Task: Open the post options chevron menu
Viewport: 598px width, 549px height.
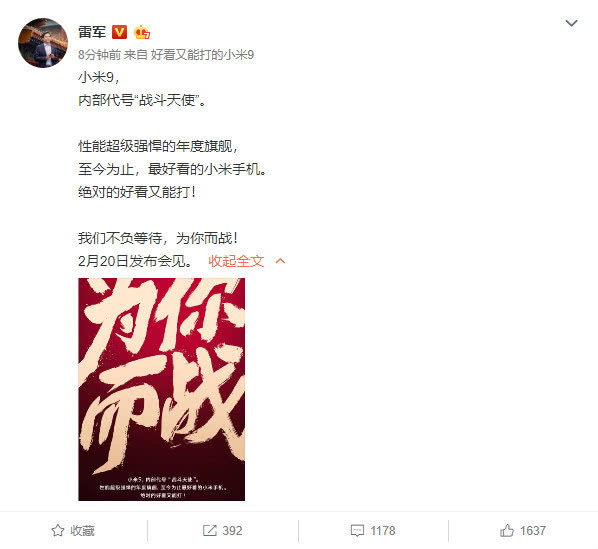Action: pos(571,23)
